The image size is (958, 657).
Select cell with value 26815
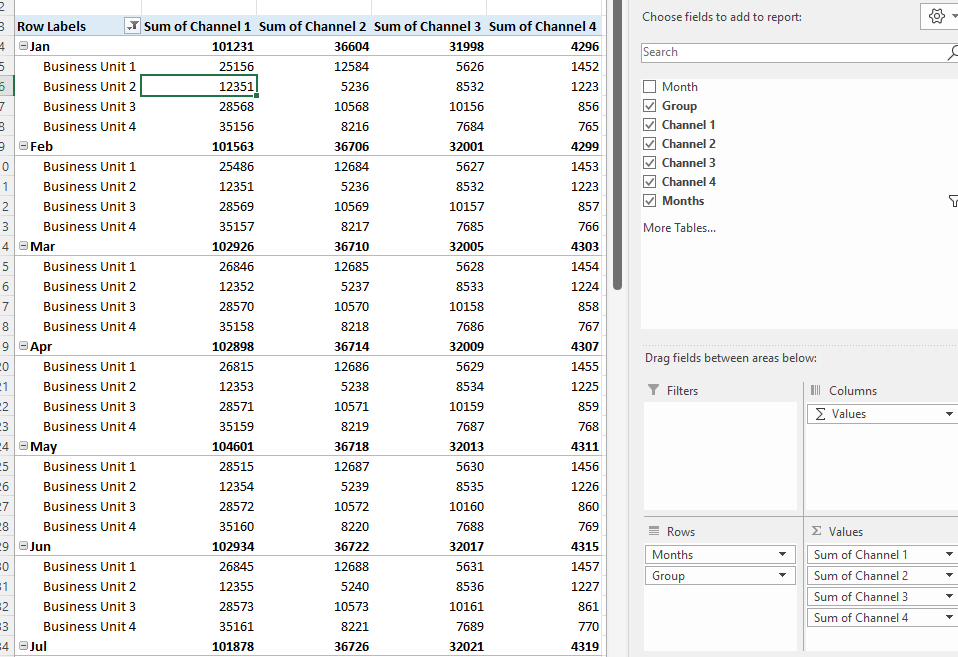pos(199,367)
